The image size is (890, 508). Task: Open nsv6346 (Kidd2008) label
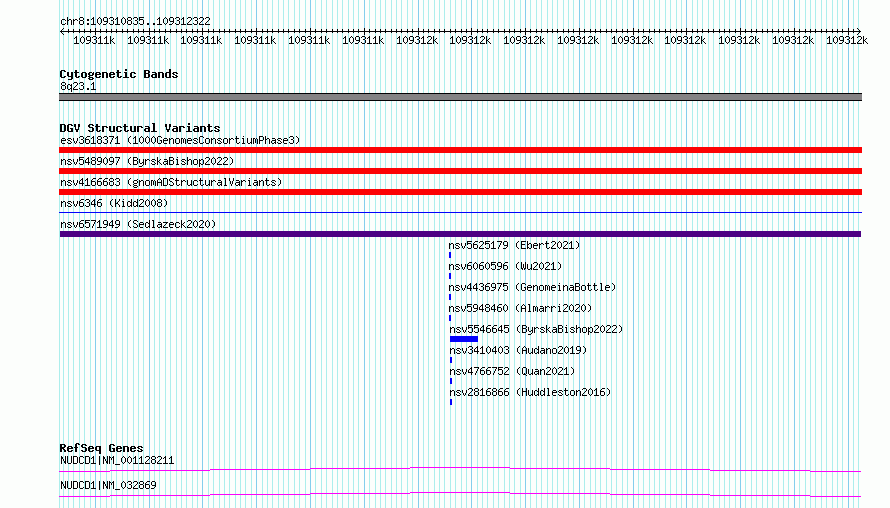[x=114, y=203]
